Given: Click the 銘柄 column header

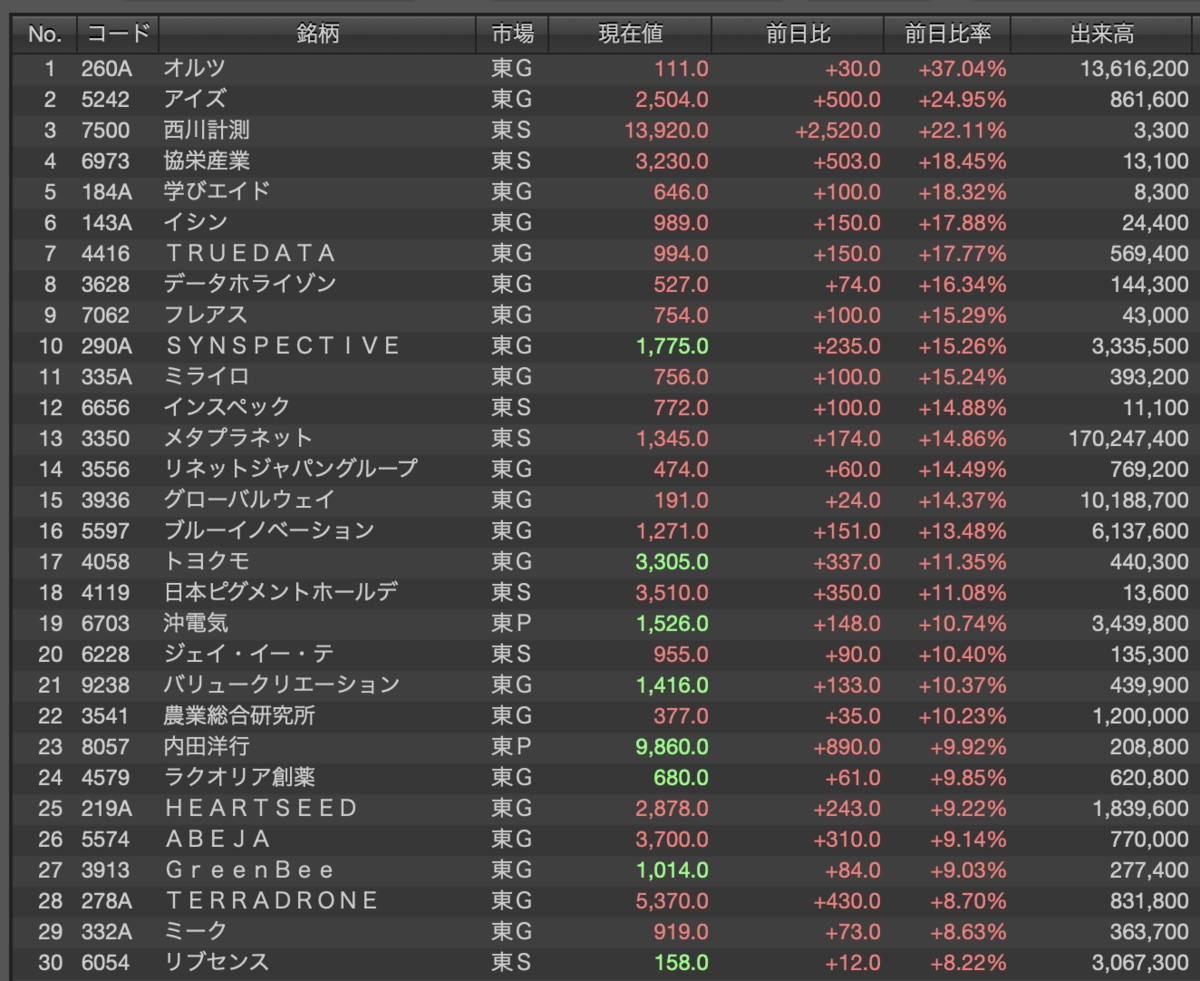Looking at the screenshot, I should coord(317,34).
